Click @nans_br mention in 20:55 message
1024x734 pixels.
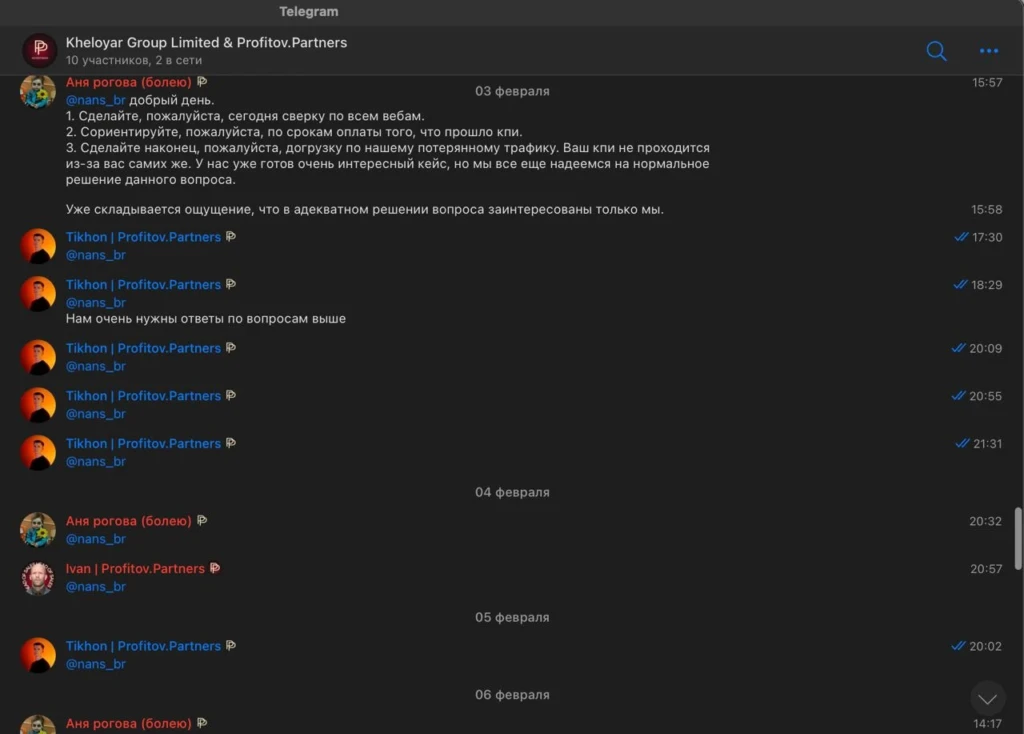[x=95, y=413]
